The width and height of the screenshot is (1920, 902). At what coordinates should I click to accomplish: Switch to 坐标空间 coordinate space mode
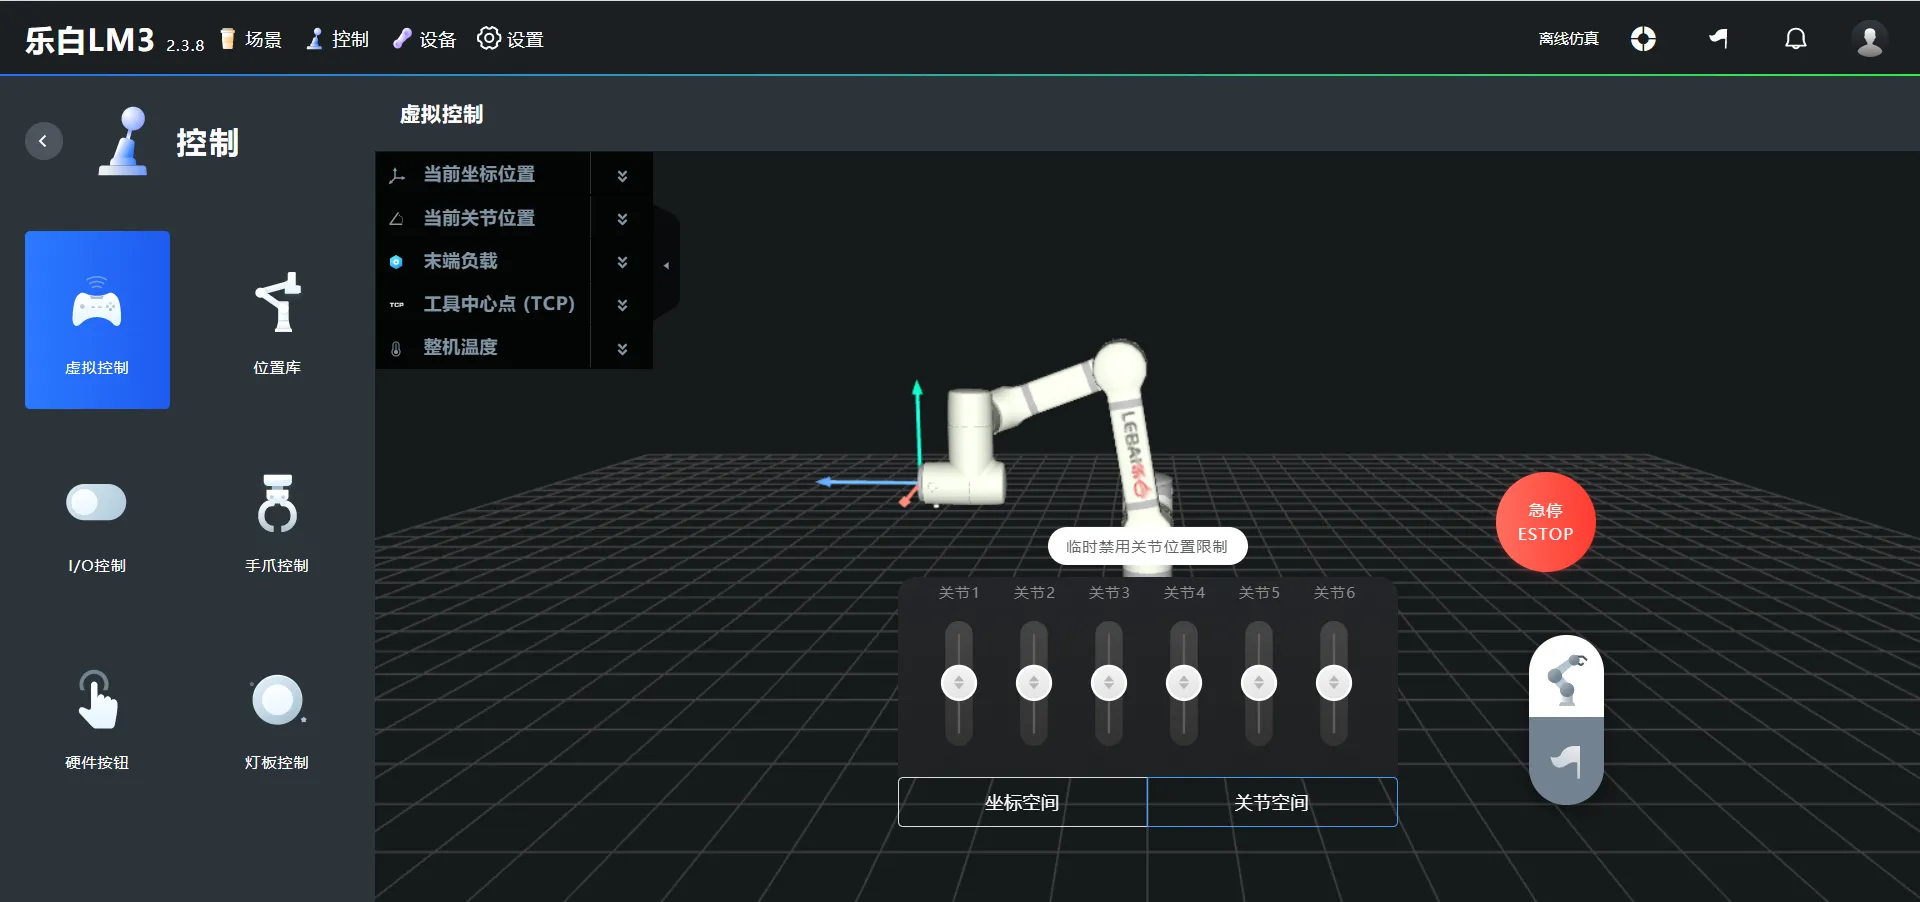(1022, 802)
